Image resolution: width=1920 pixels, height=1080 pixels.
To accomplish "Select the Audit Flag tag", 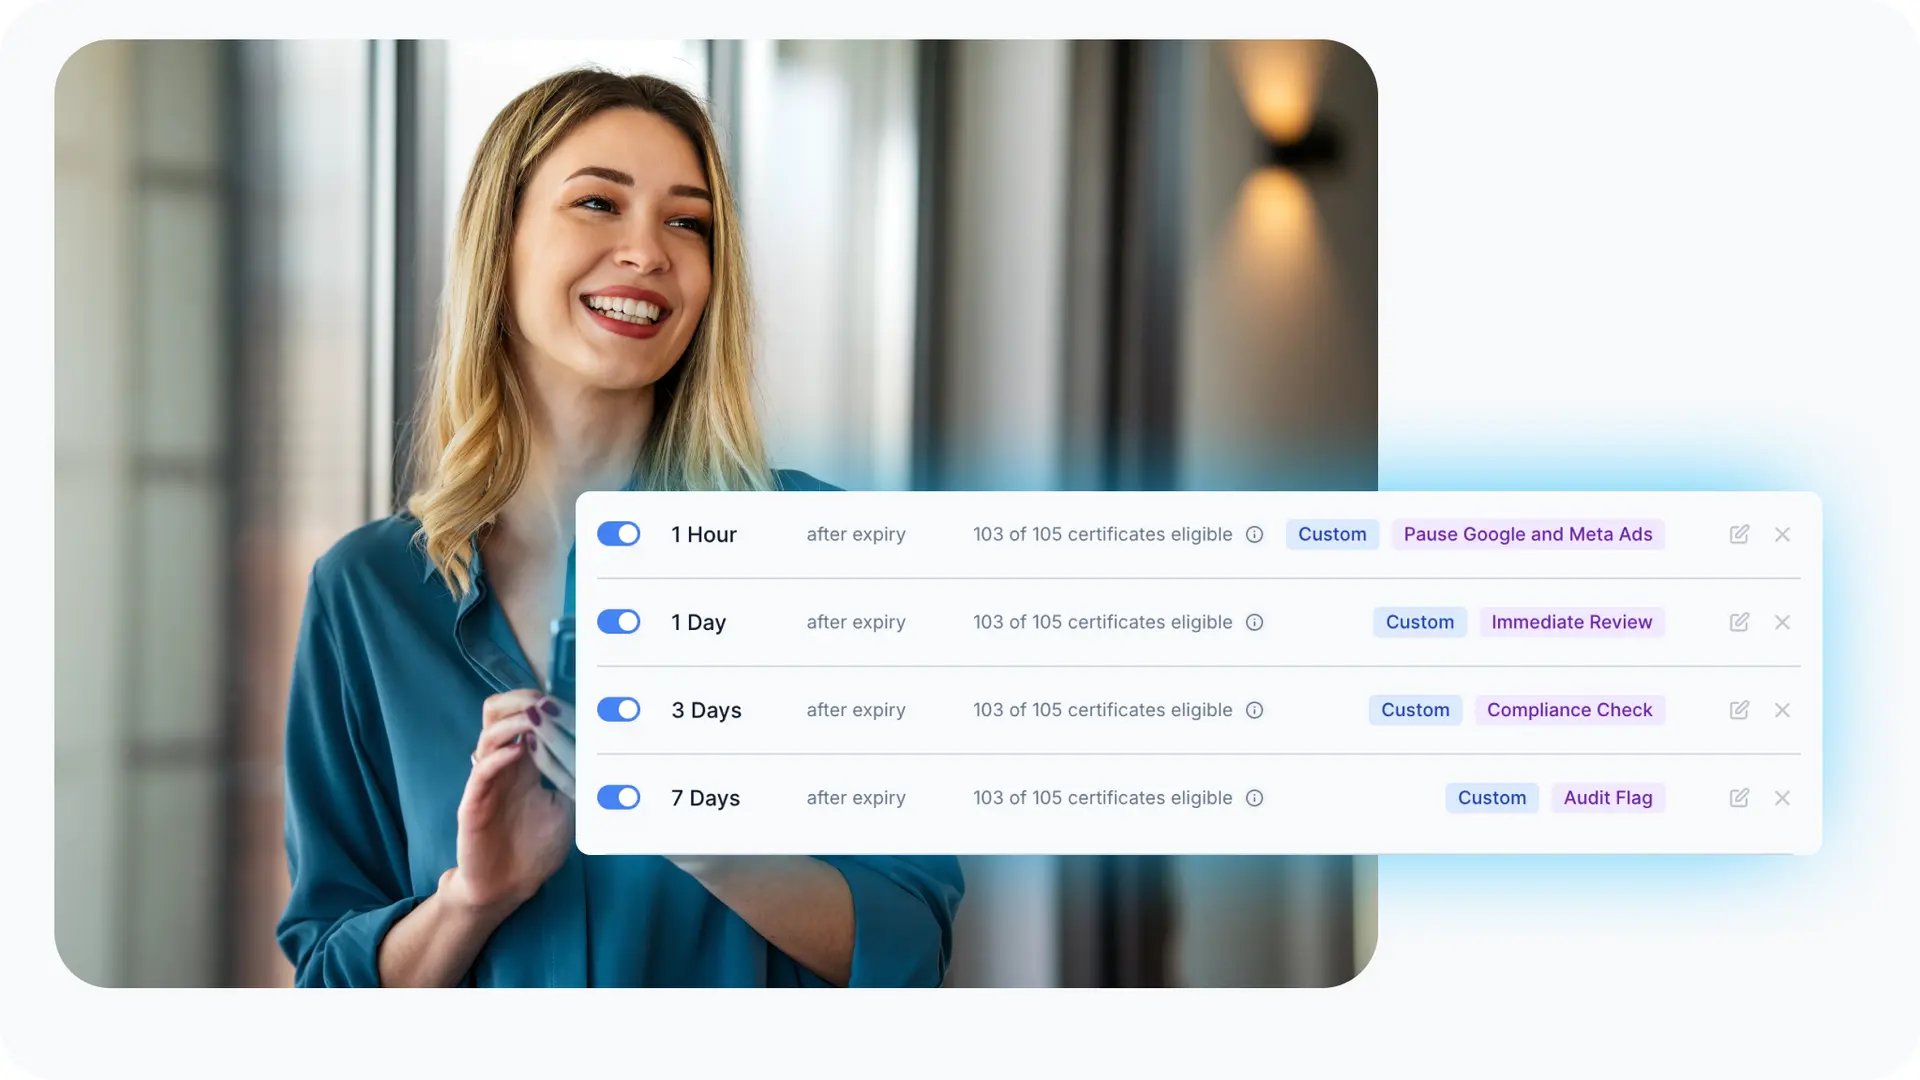I will [1608, 798].
